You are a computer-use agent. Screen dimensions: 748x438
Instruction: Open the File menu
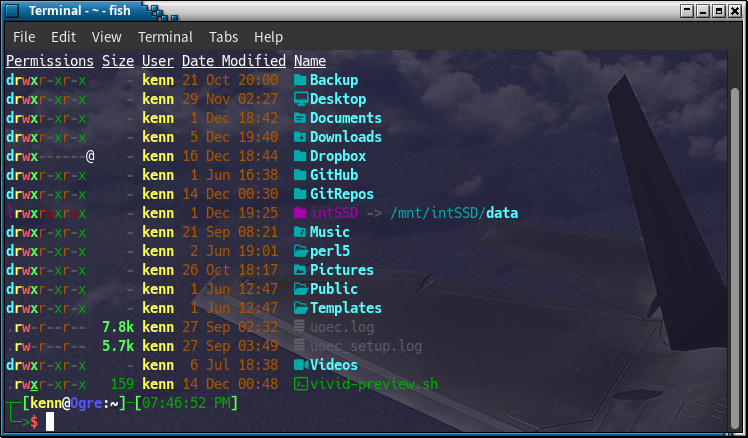point(24,37)
